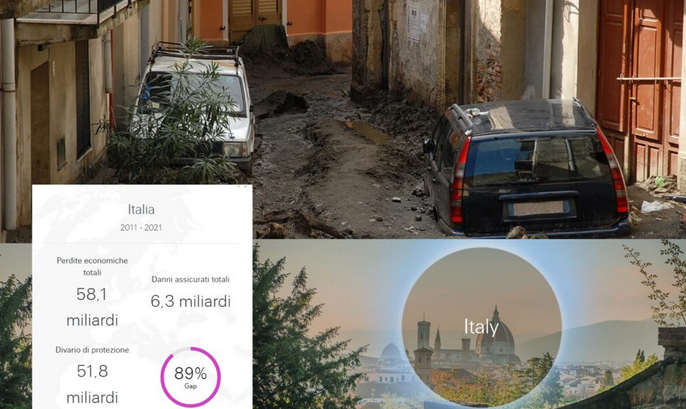
Task: Select the 2011 - 2021 date range
Action: 141,227
